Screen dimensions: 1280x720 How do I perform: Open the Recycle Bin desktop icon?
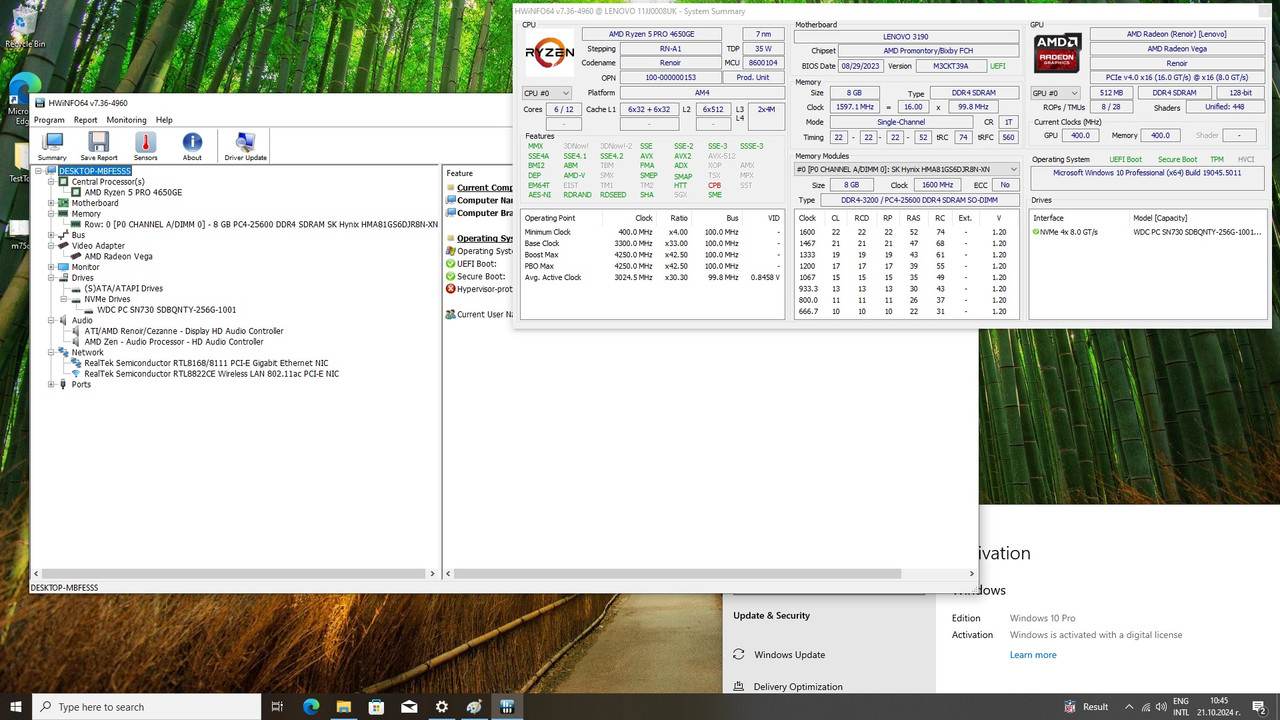point(25,27)
